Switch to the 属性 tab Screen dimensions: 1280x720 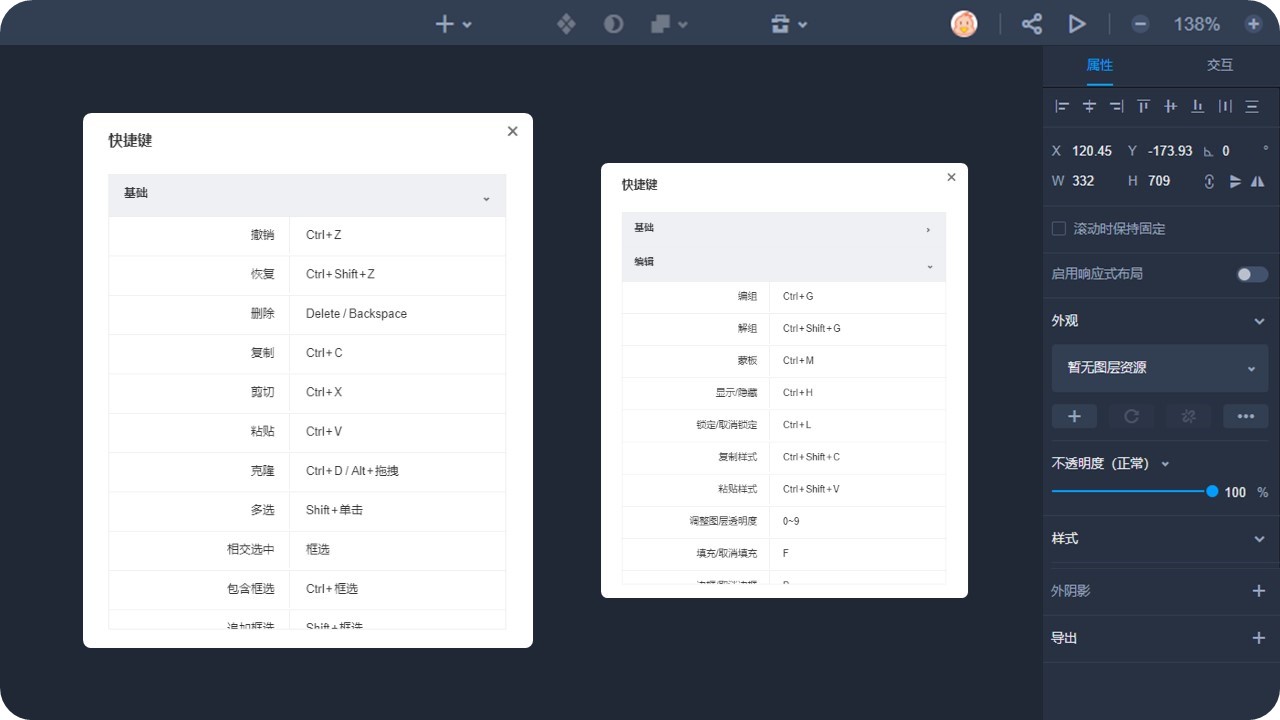[1100, 65]
